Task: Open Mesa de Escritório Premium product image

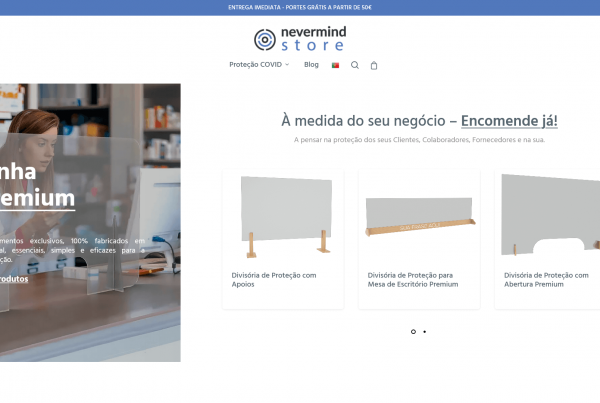Action: pyautogui.click(x=419, y=217)
